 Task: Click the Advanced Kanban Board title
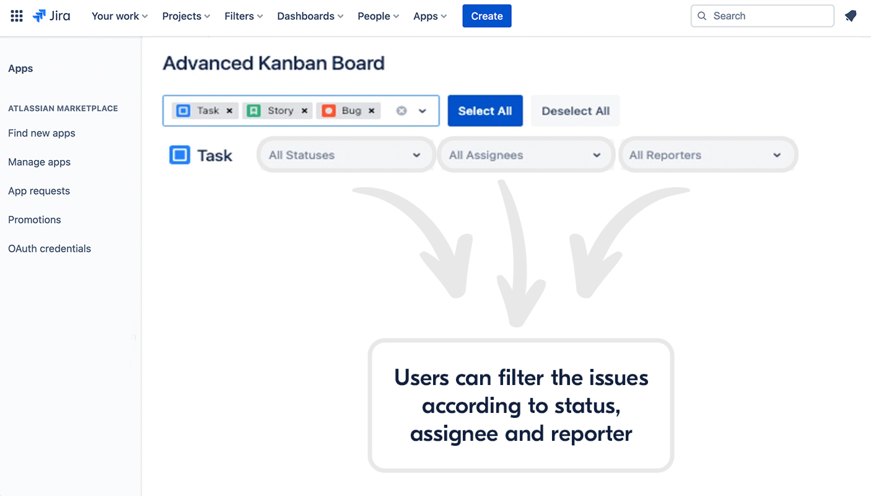coord(273,63)
